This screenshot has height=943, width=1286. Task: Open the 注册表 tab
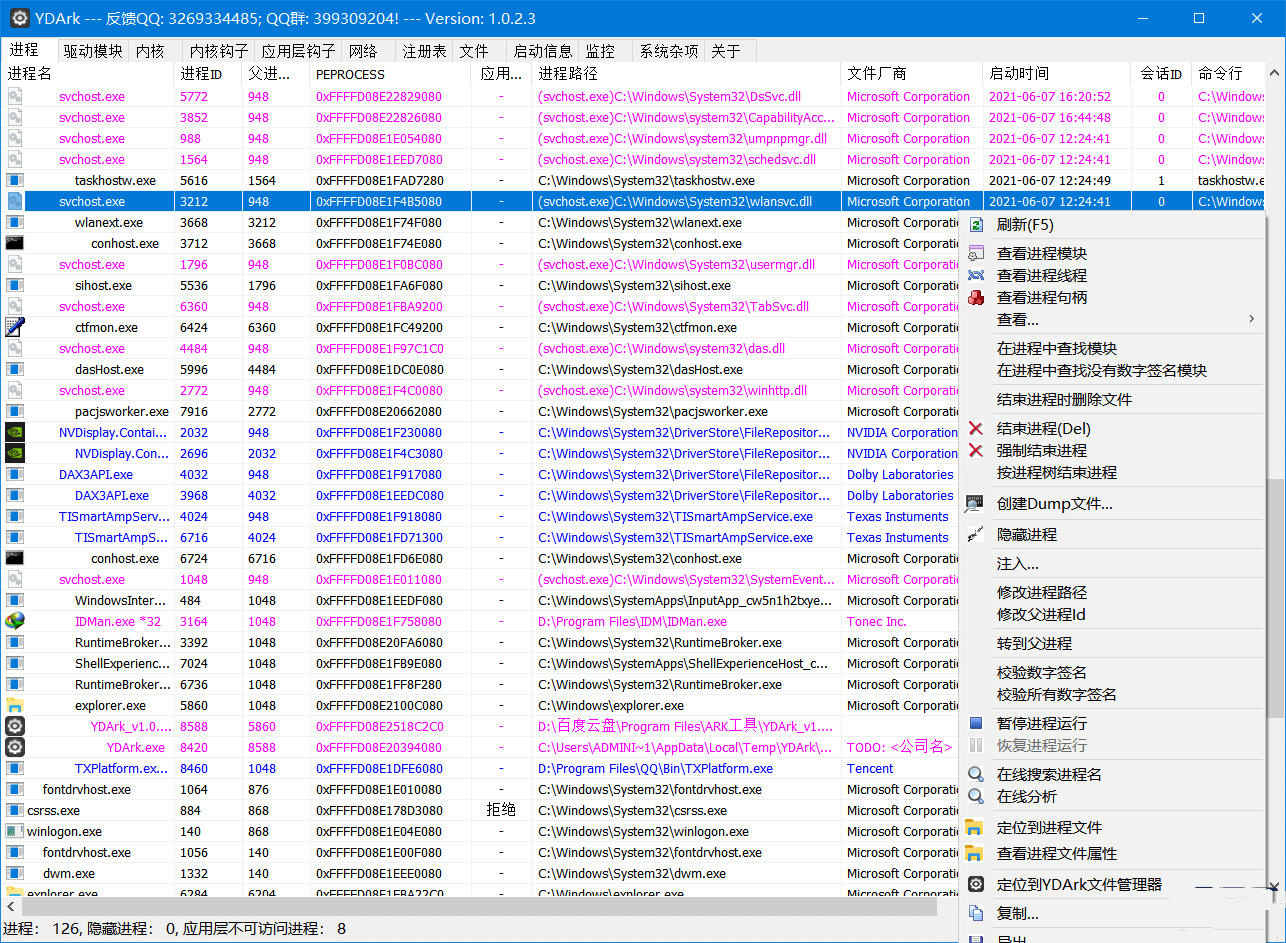(x=424, y=51)
